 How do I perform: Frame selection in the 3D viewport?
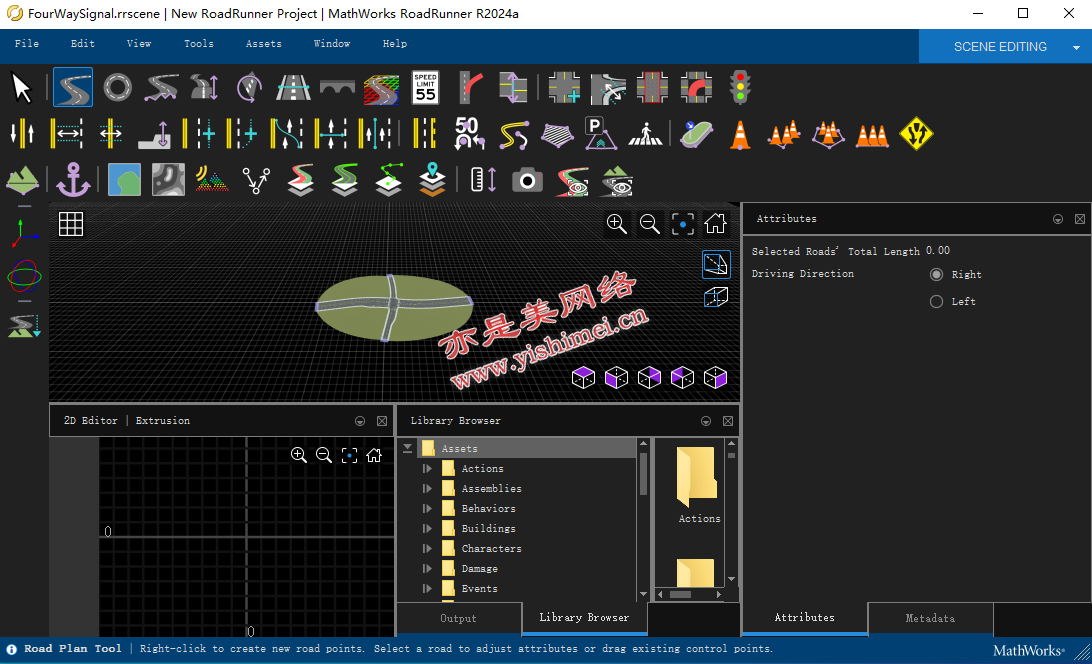(x=682, y=224)
